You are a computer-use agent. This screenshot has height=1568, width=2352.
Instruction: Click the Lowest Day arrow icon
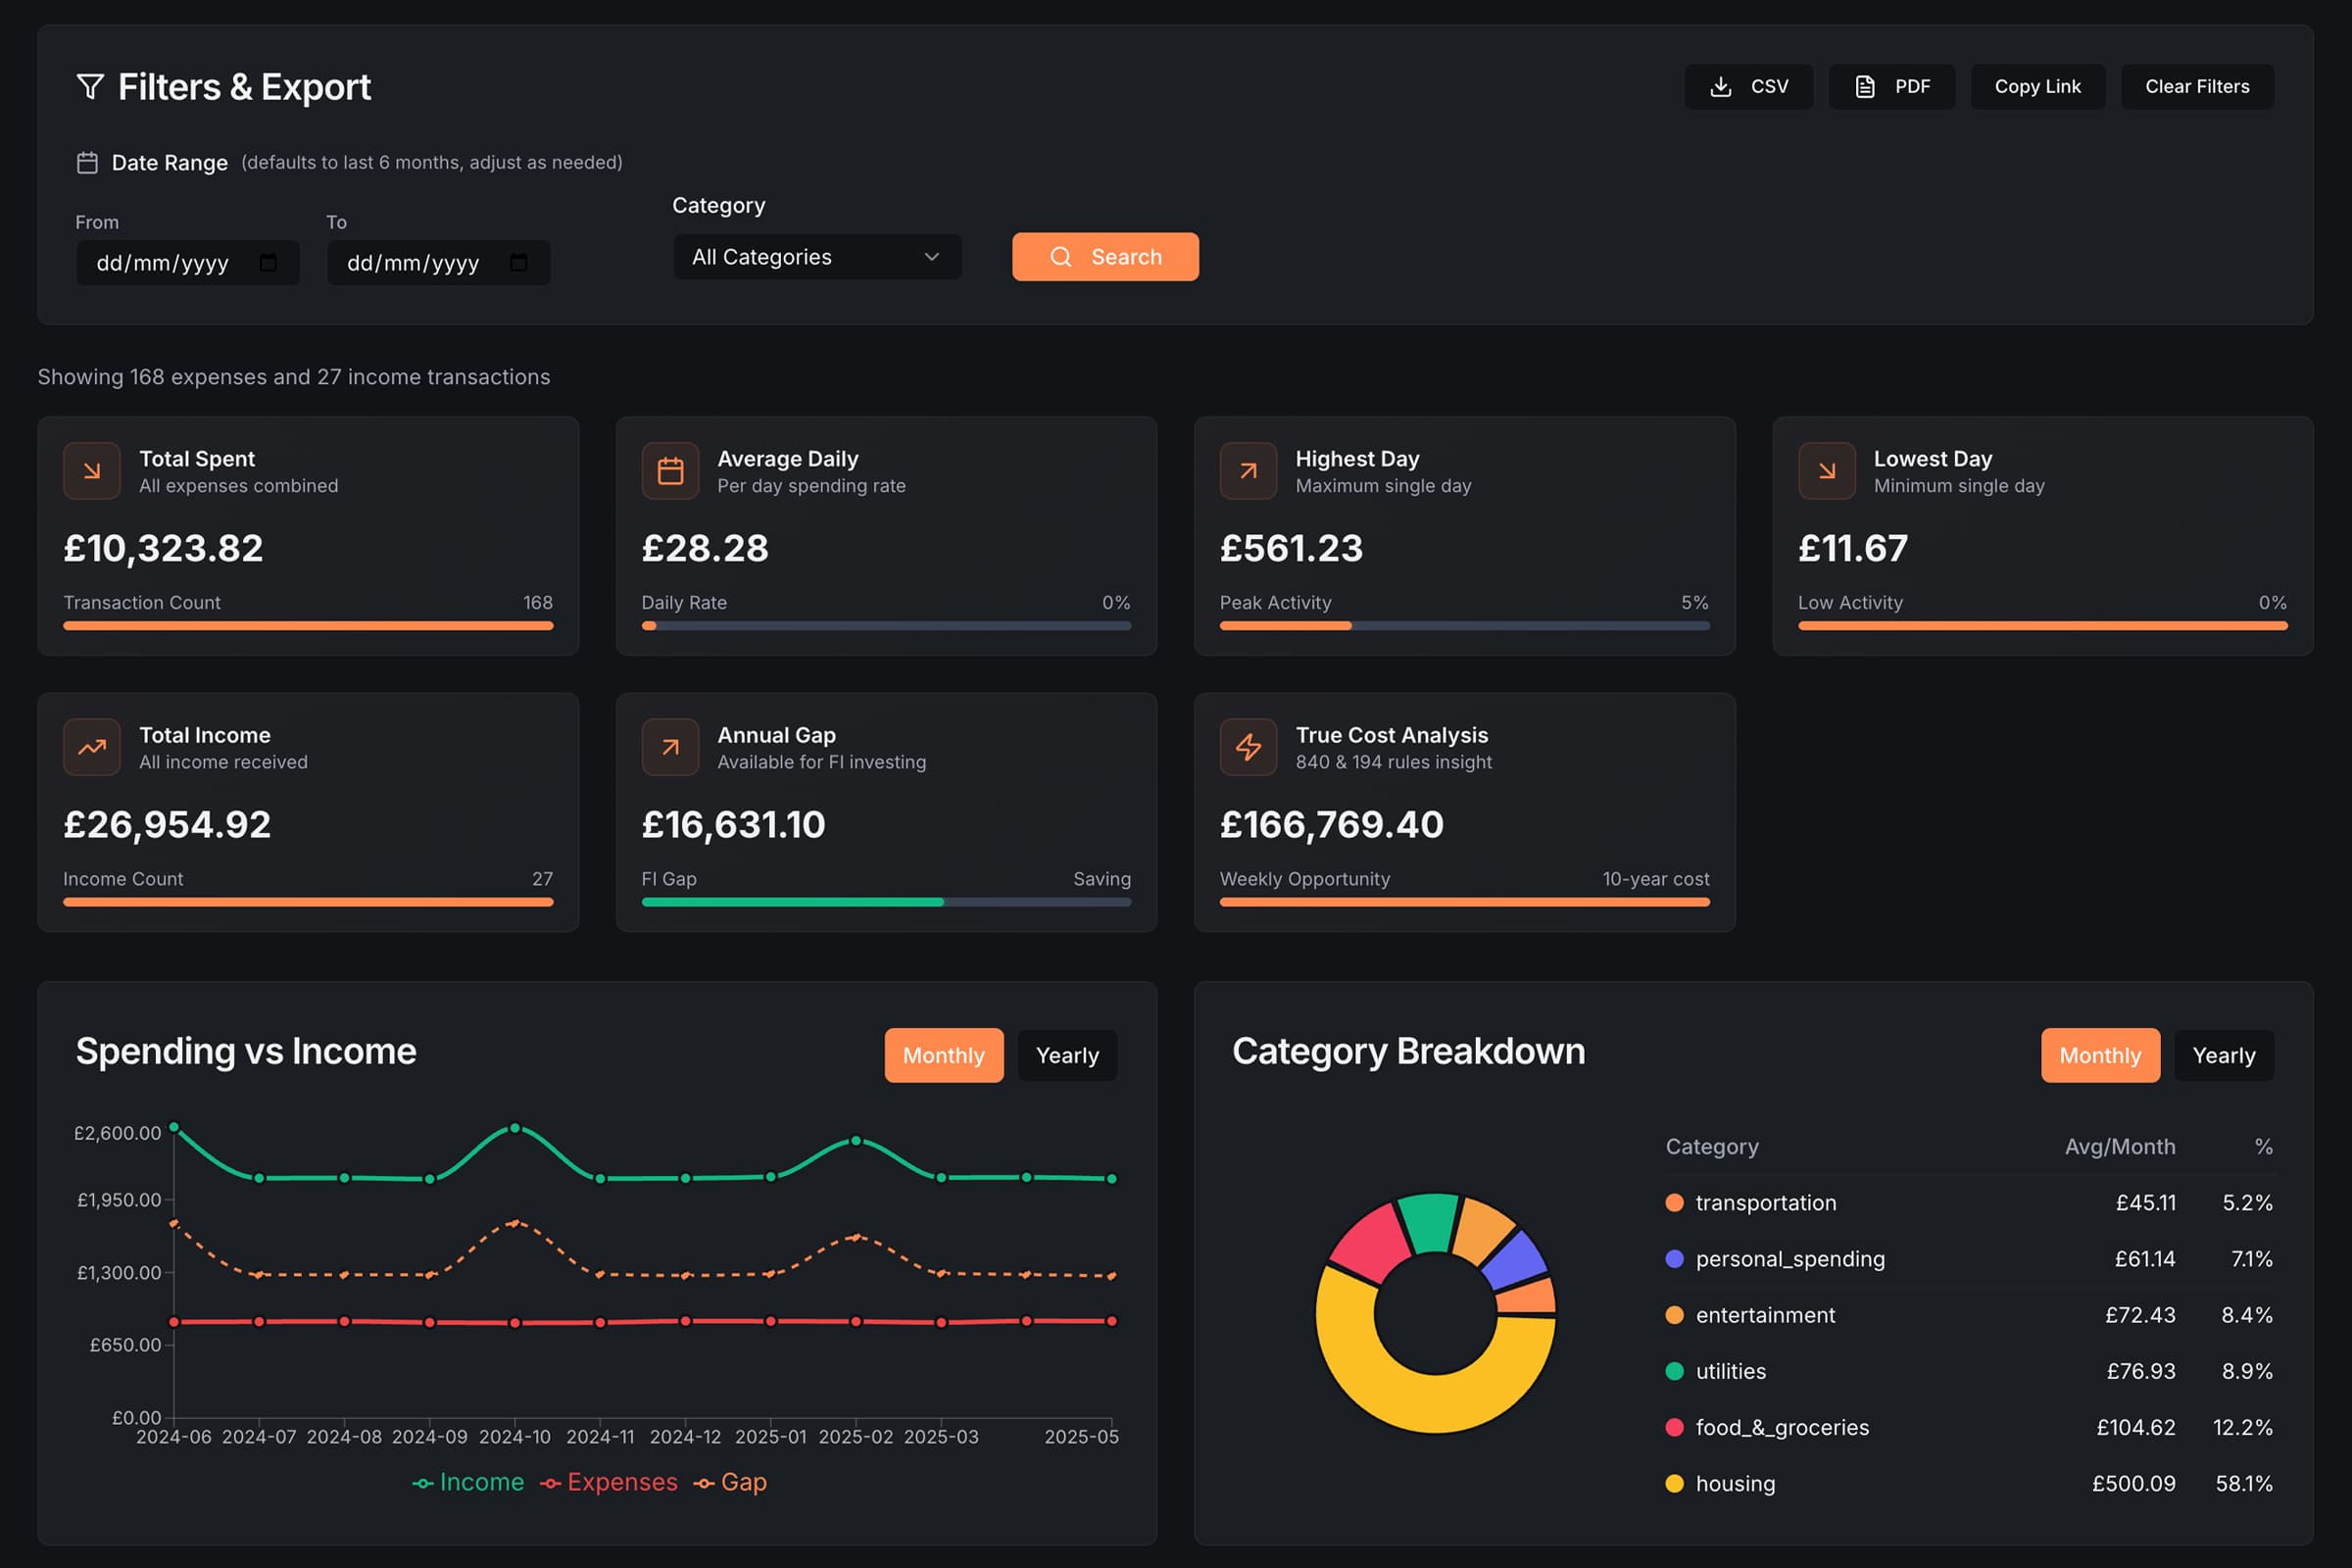coord(1826,471)
